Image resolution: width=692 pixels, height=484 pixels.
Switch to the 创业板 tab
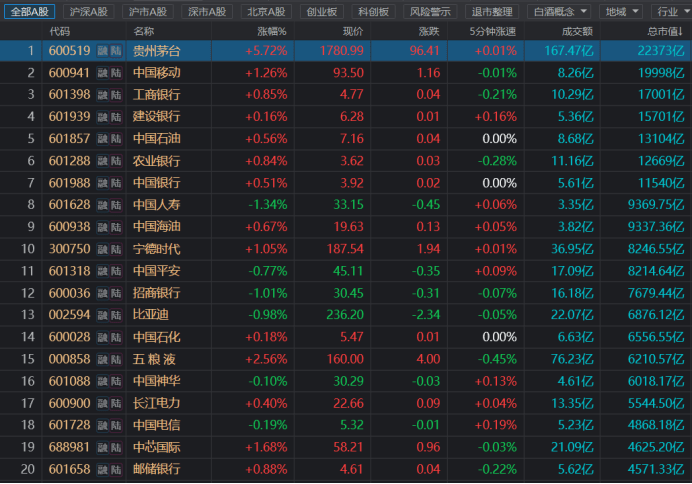tap(322, 11)
